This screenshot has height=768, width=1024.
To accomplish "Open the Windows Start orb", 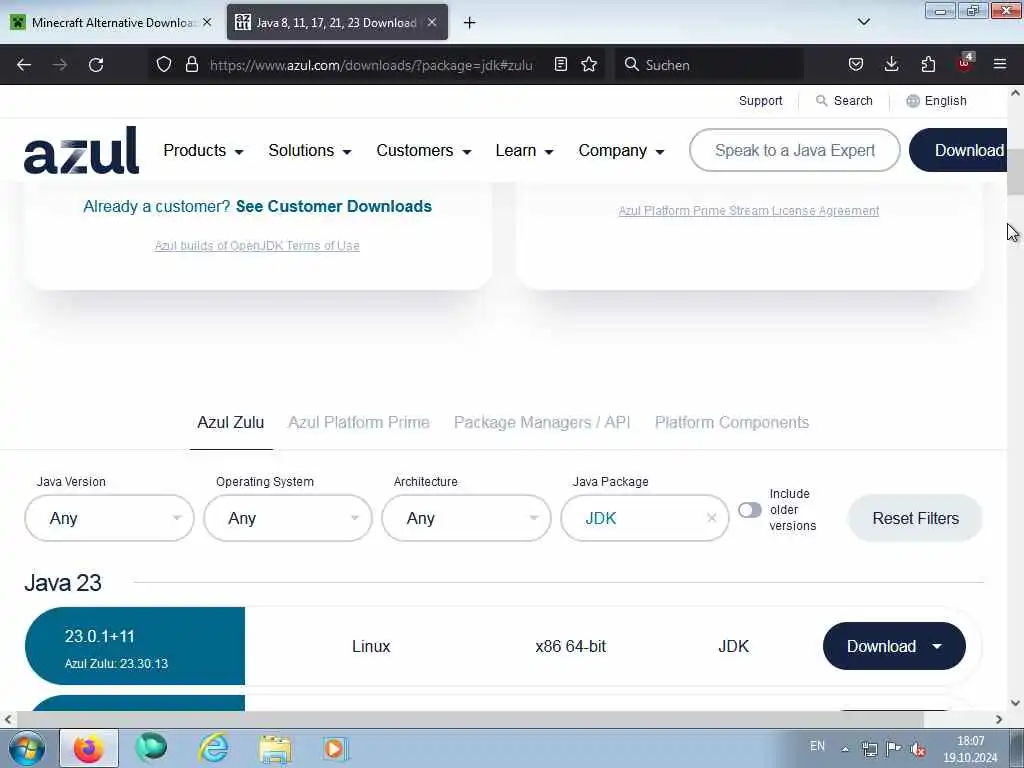I will pyautogui.click(x=27, y=748).
